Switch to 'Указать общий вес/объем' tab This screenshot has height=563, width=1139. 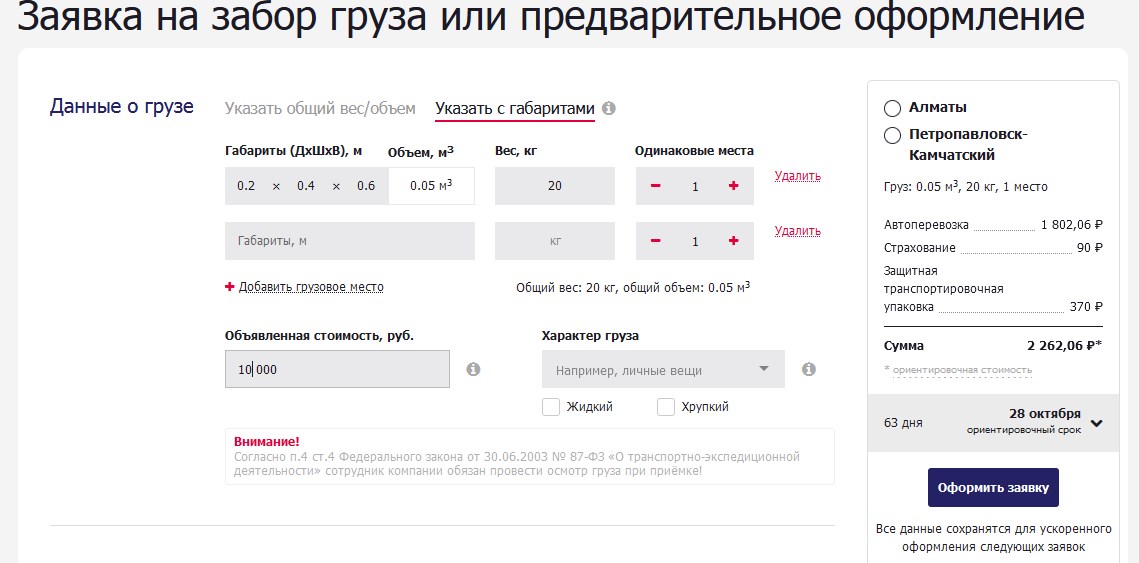(x=319, y=108)
